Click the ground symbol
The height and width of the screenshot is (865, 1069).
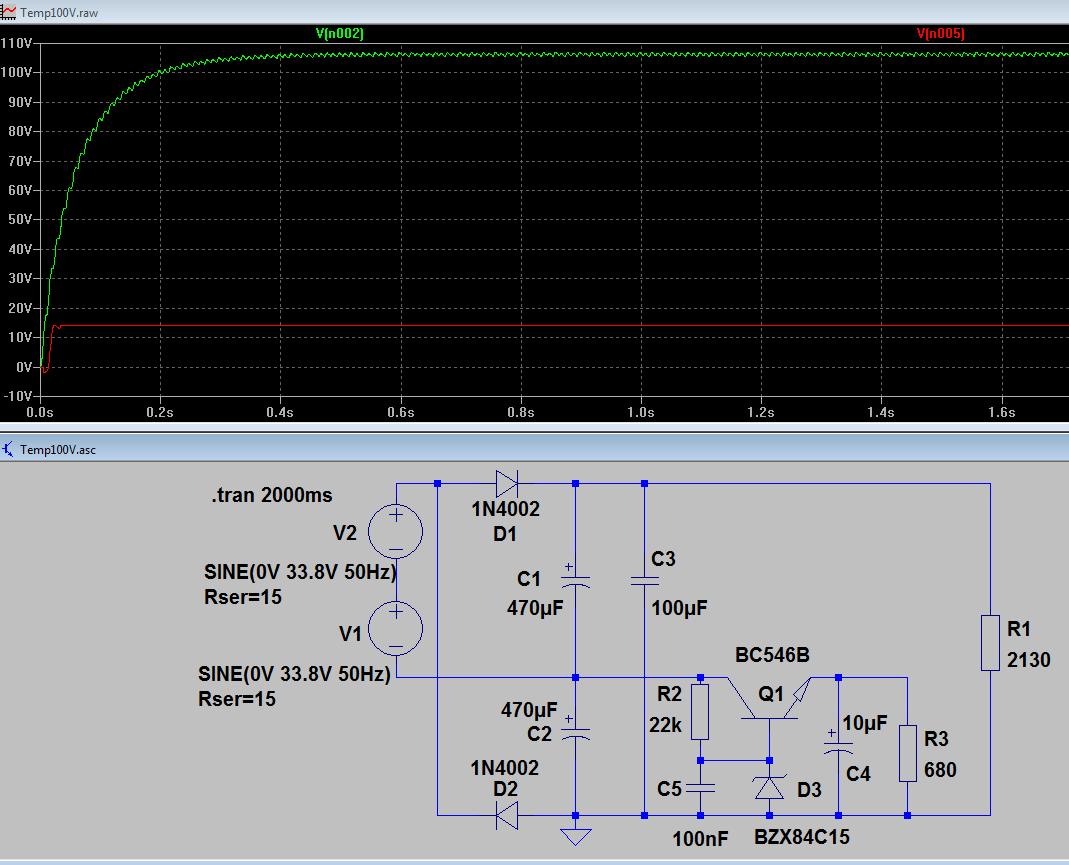coord(575,836)
